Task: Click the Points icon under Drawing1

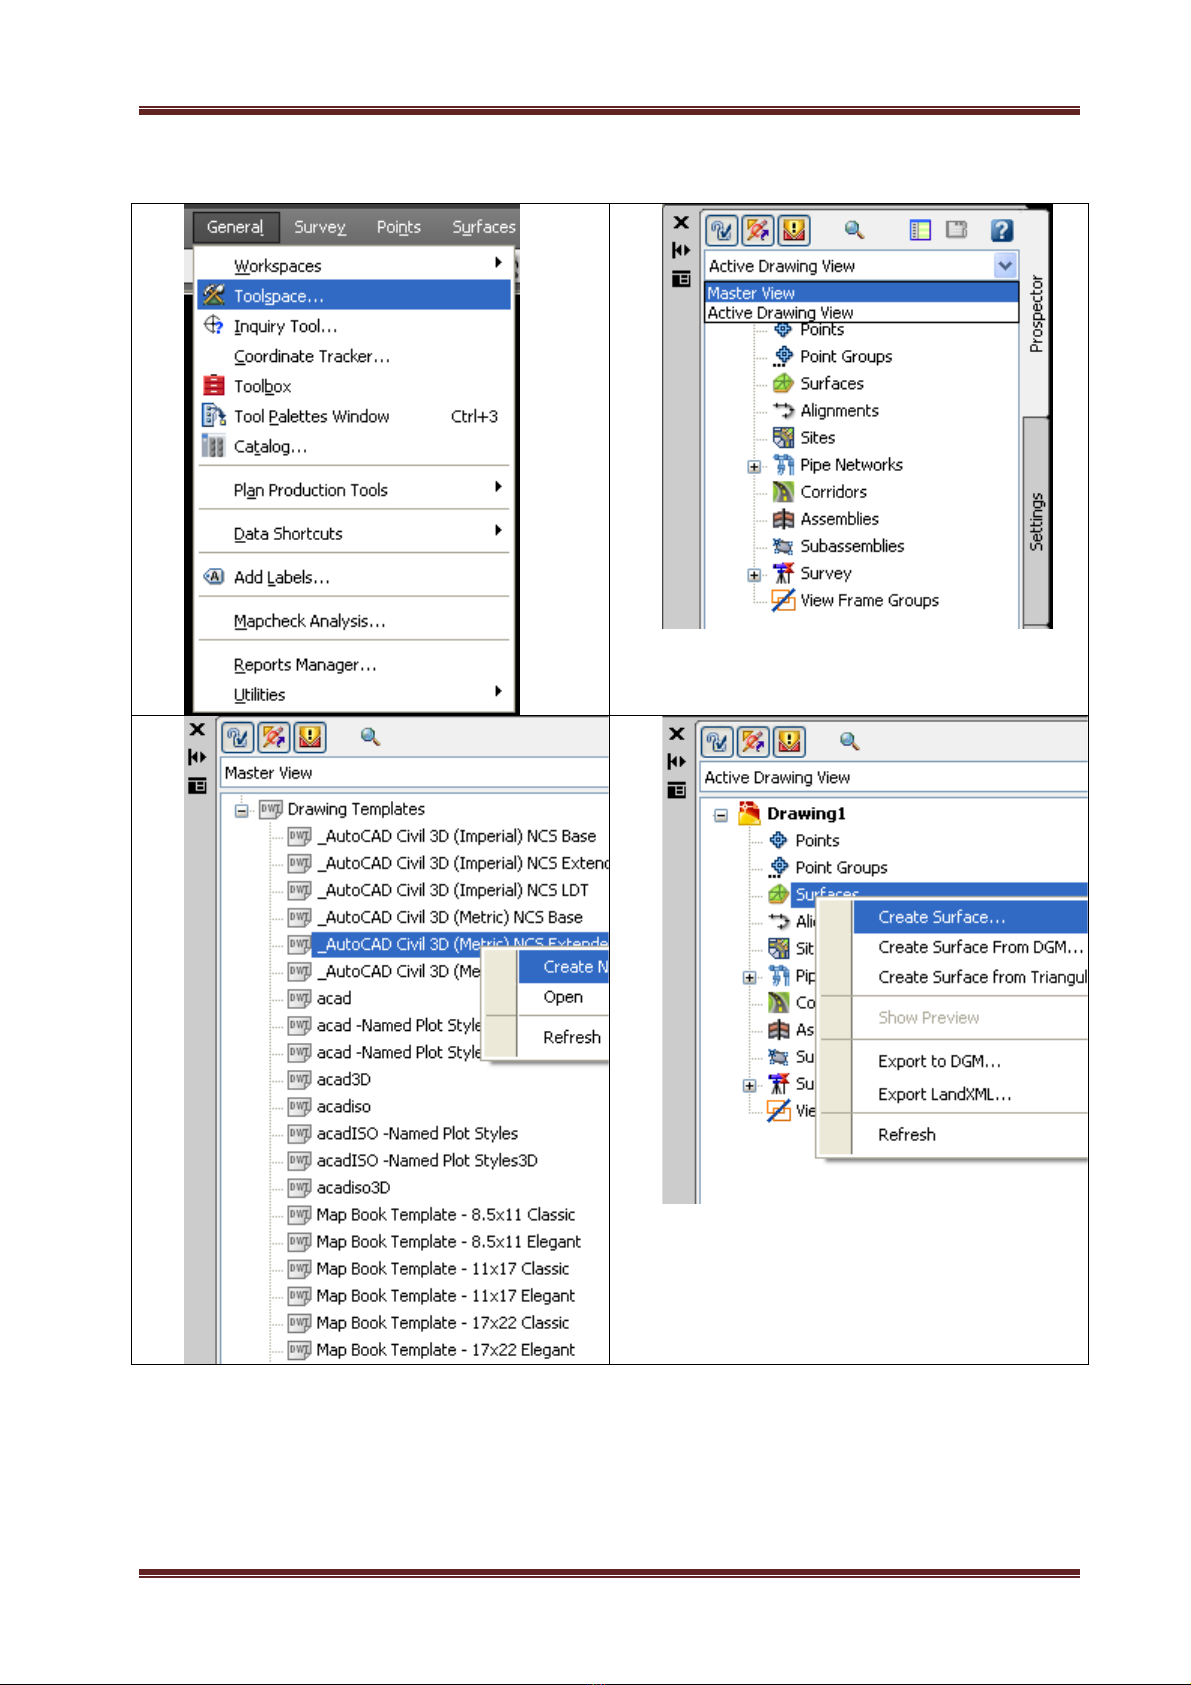Action: point(779,840)
